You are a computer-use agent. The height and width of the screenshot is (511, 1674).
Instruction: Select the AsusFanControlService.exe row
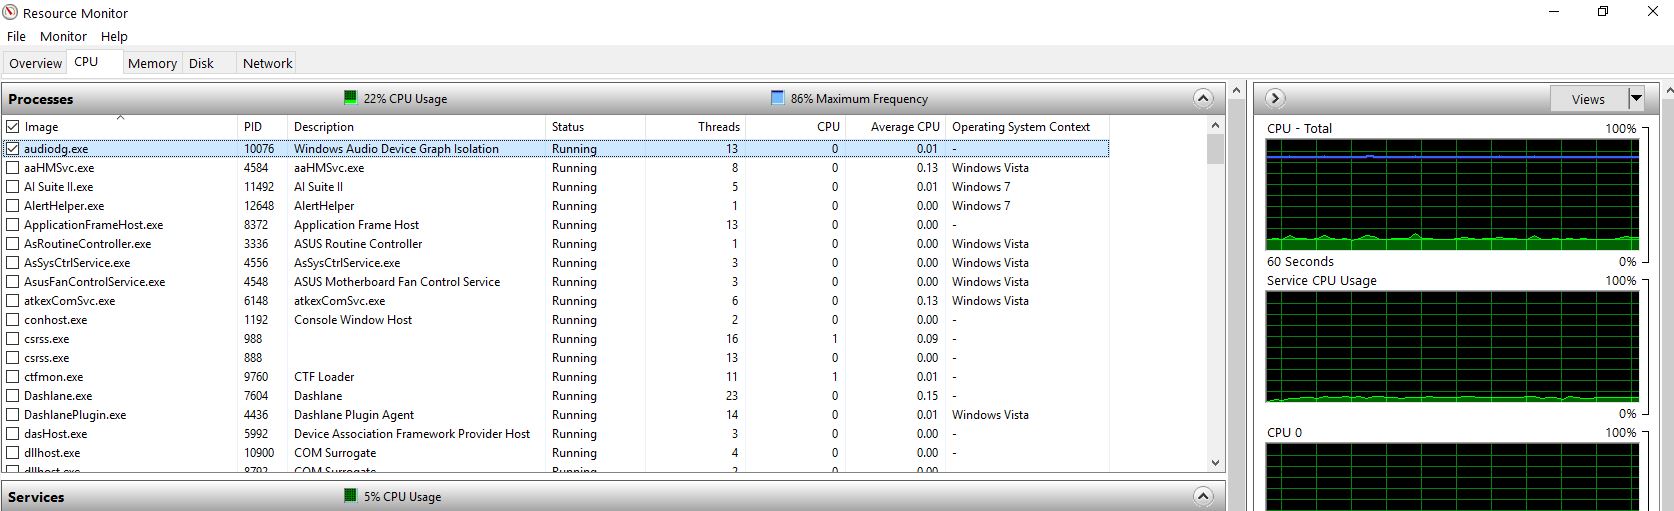point(556,282)
